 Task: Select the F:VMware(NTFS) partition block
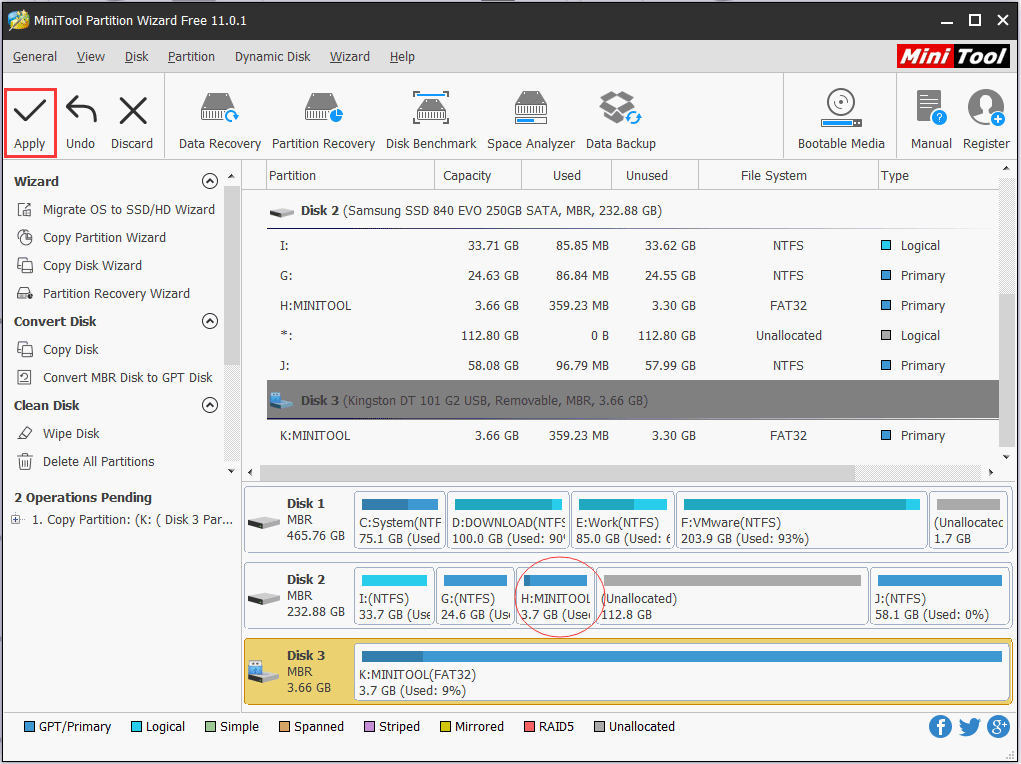click(802, 521)
